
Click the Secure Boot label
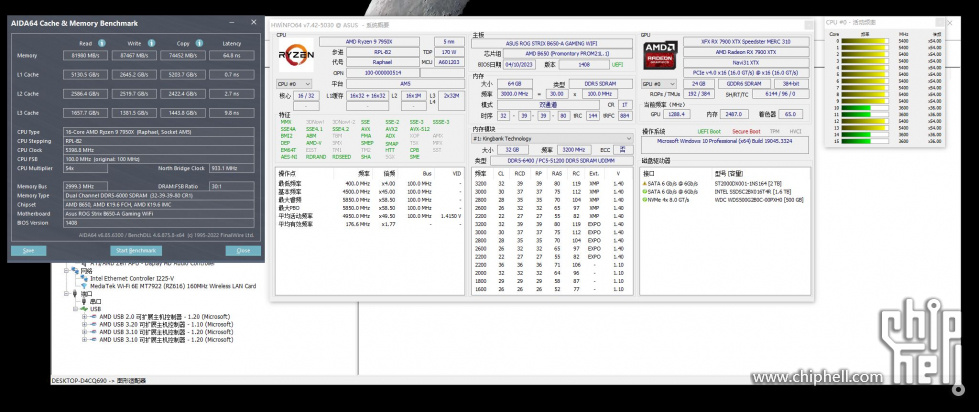tap(745, 132)
